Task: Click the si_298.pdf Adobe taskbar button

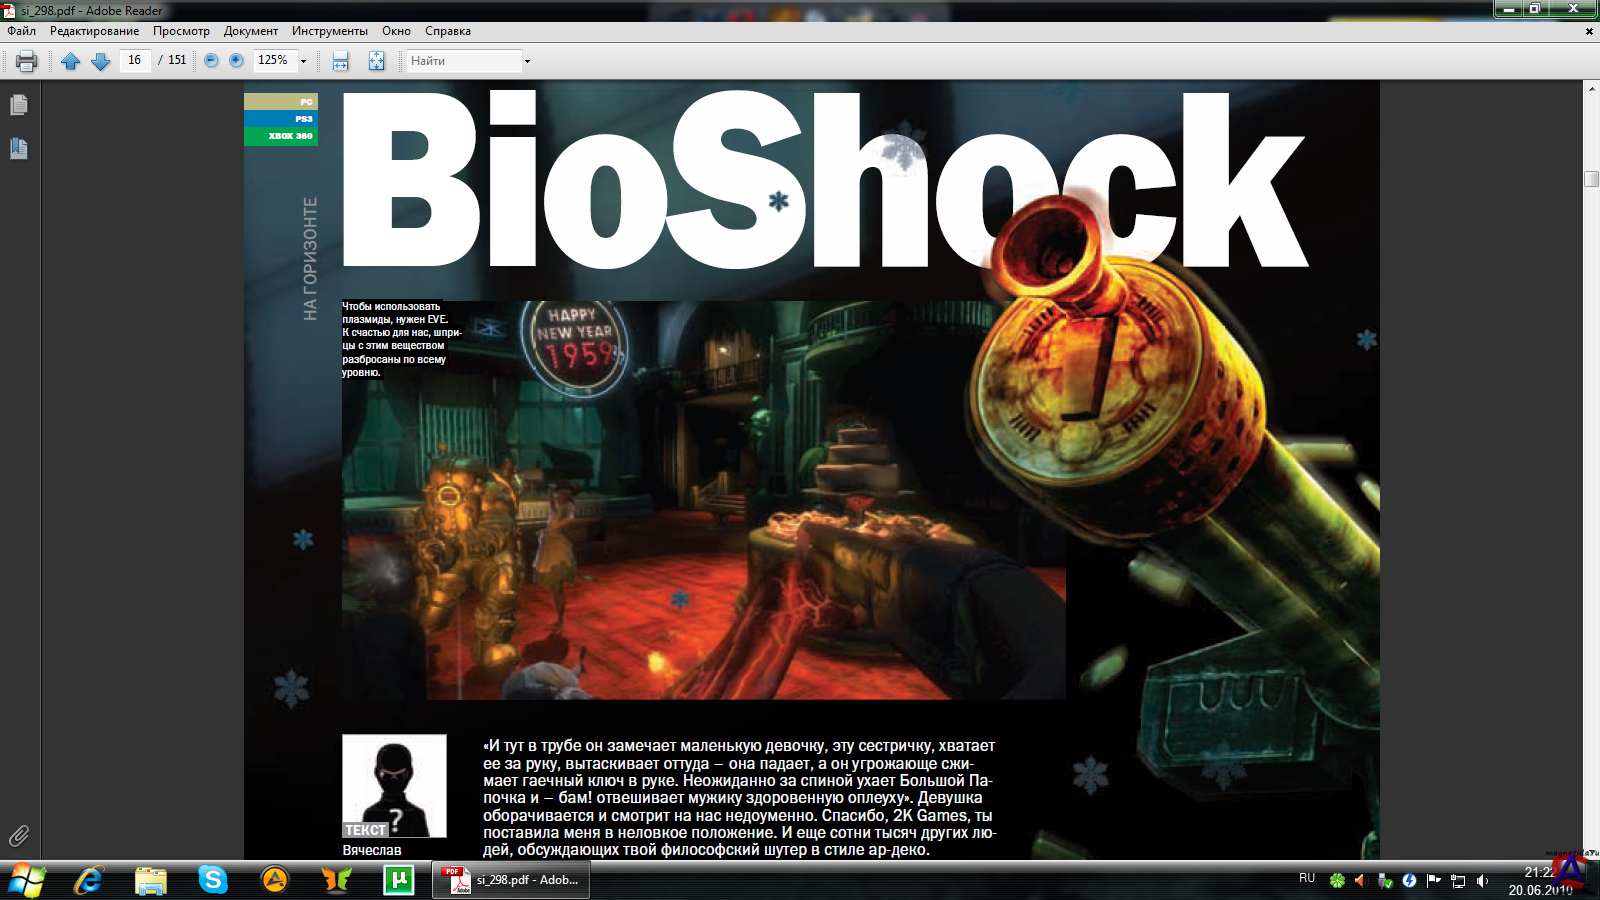Action: [511, 880]
